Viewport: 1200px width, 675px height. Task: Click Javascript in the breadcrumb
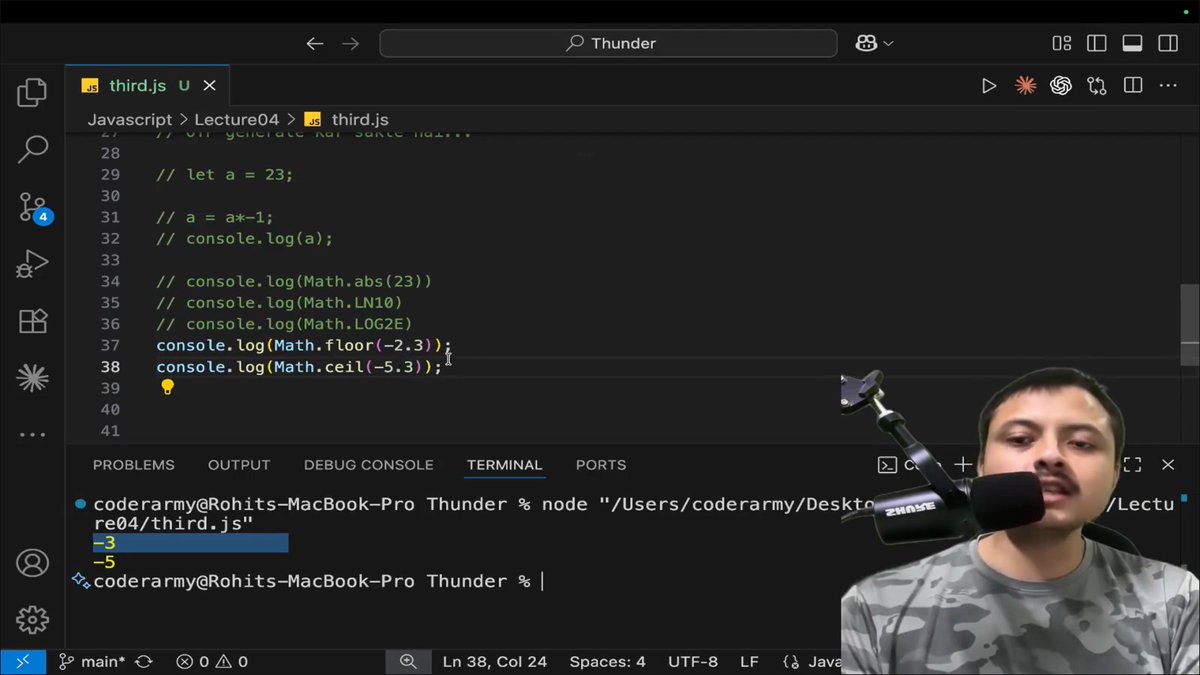click(x=129, y=119)
